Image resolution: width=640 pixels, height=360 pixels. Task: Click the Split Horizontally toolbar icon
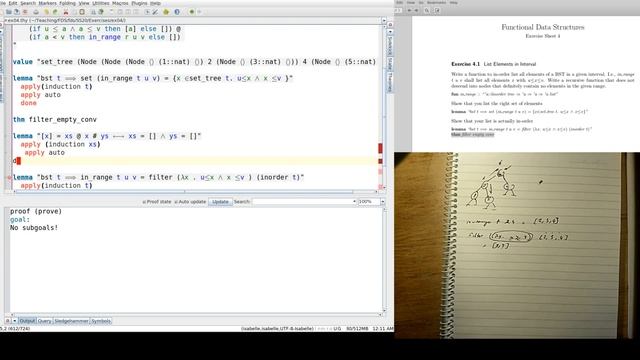click(127, 12)
